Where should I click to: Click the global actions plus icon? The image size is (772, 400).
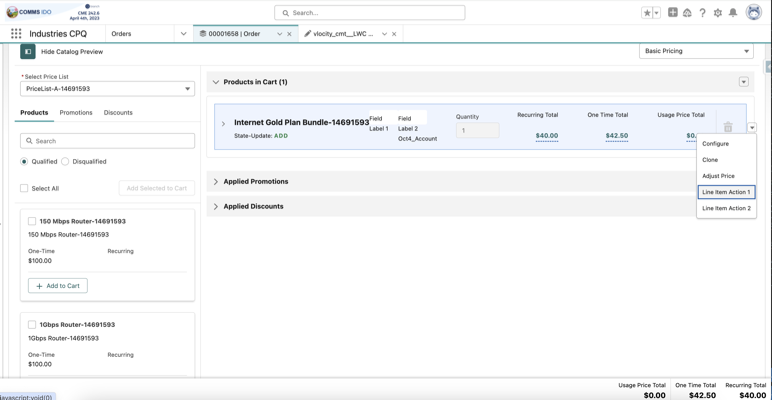tap(673, 12)
